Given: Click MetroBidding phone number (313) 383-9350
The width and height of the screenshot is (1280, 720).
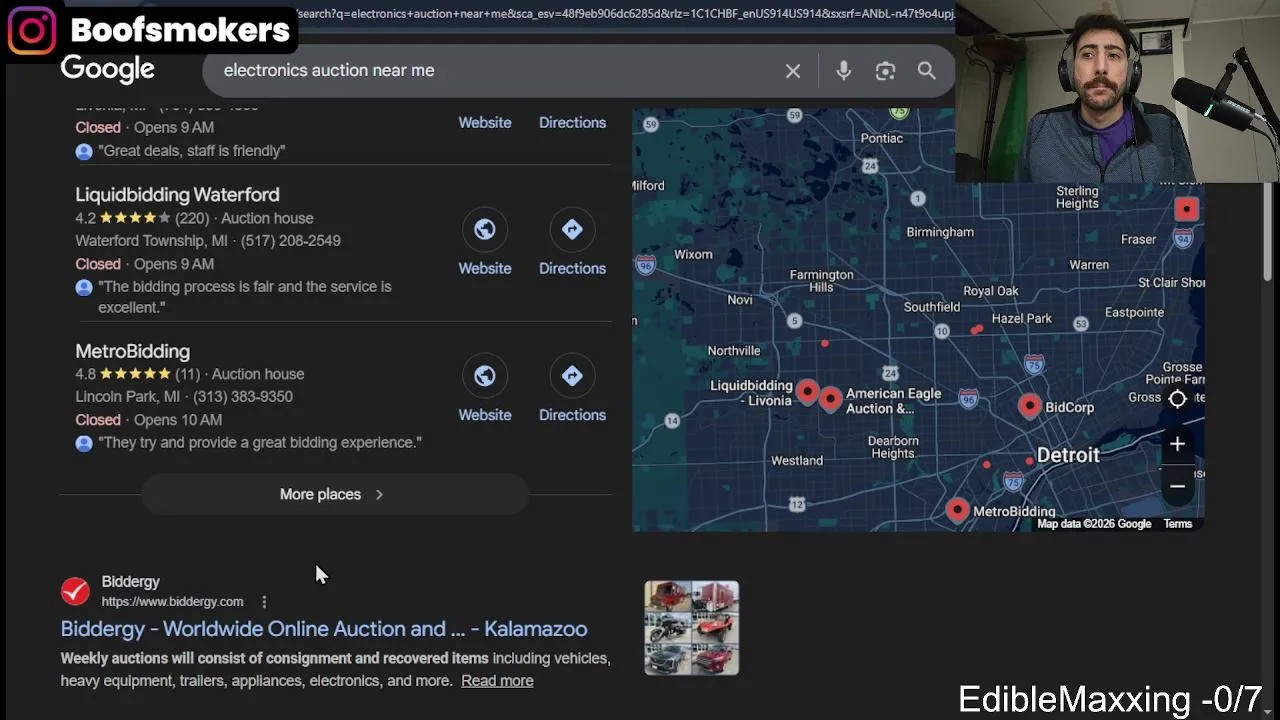Looking at the screenshot, I should coord(243,397).
